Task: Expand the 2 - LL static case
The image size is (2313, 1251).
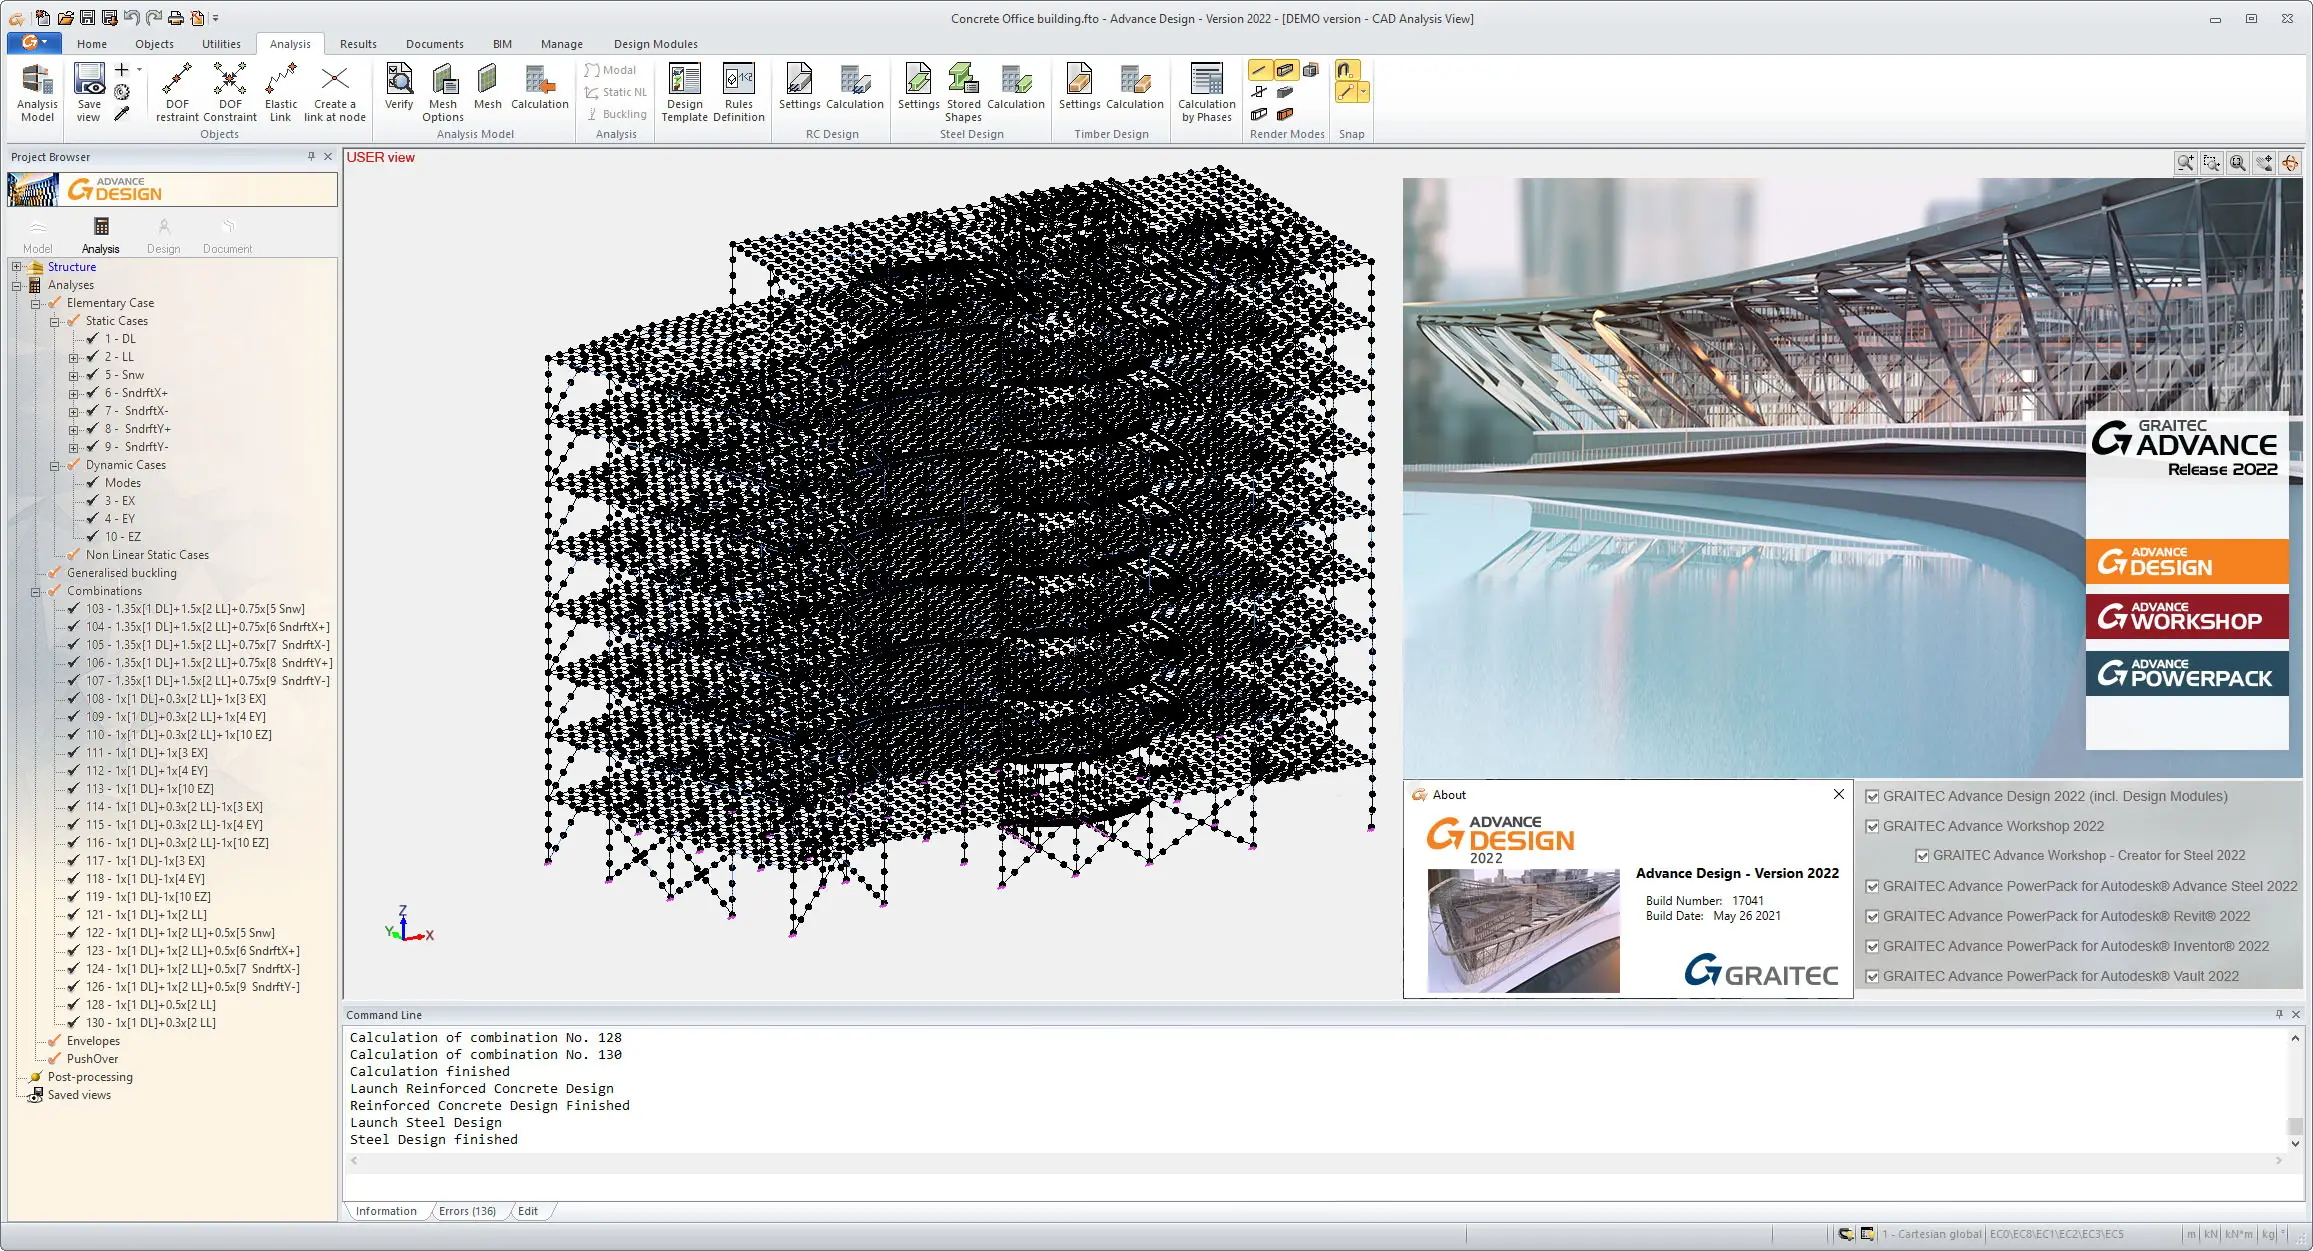Action: (73, 357)
